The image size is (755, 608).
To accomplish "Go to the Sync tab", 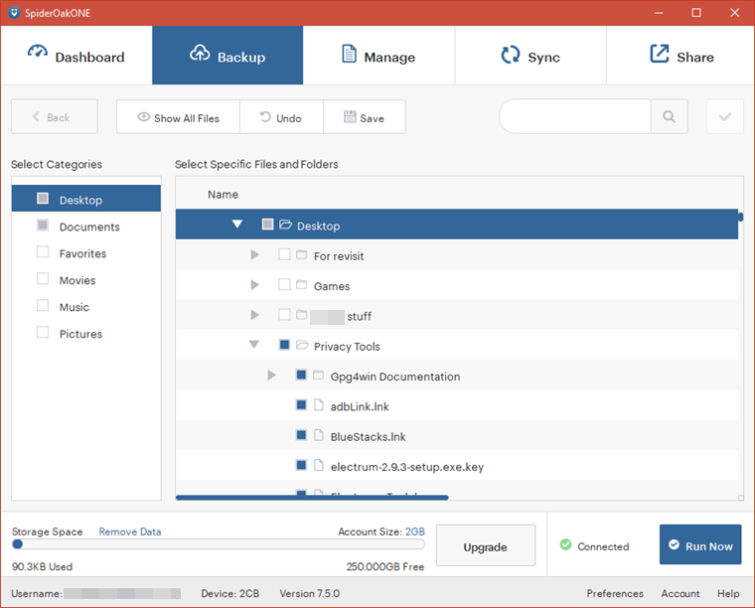I will tap(531, 55).
